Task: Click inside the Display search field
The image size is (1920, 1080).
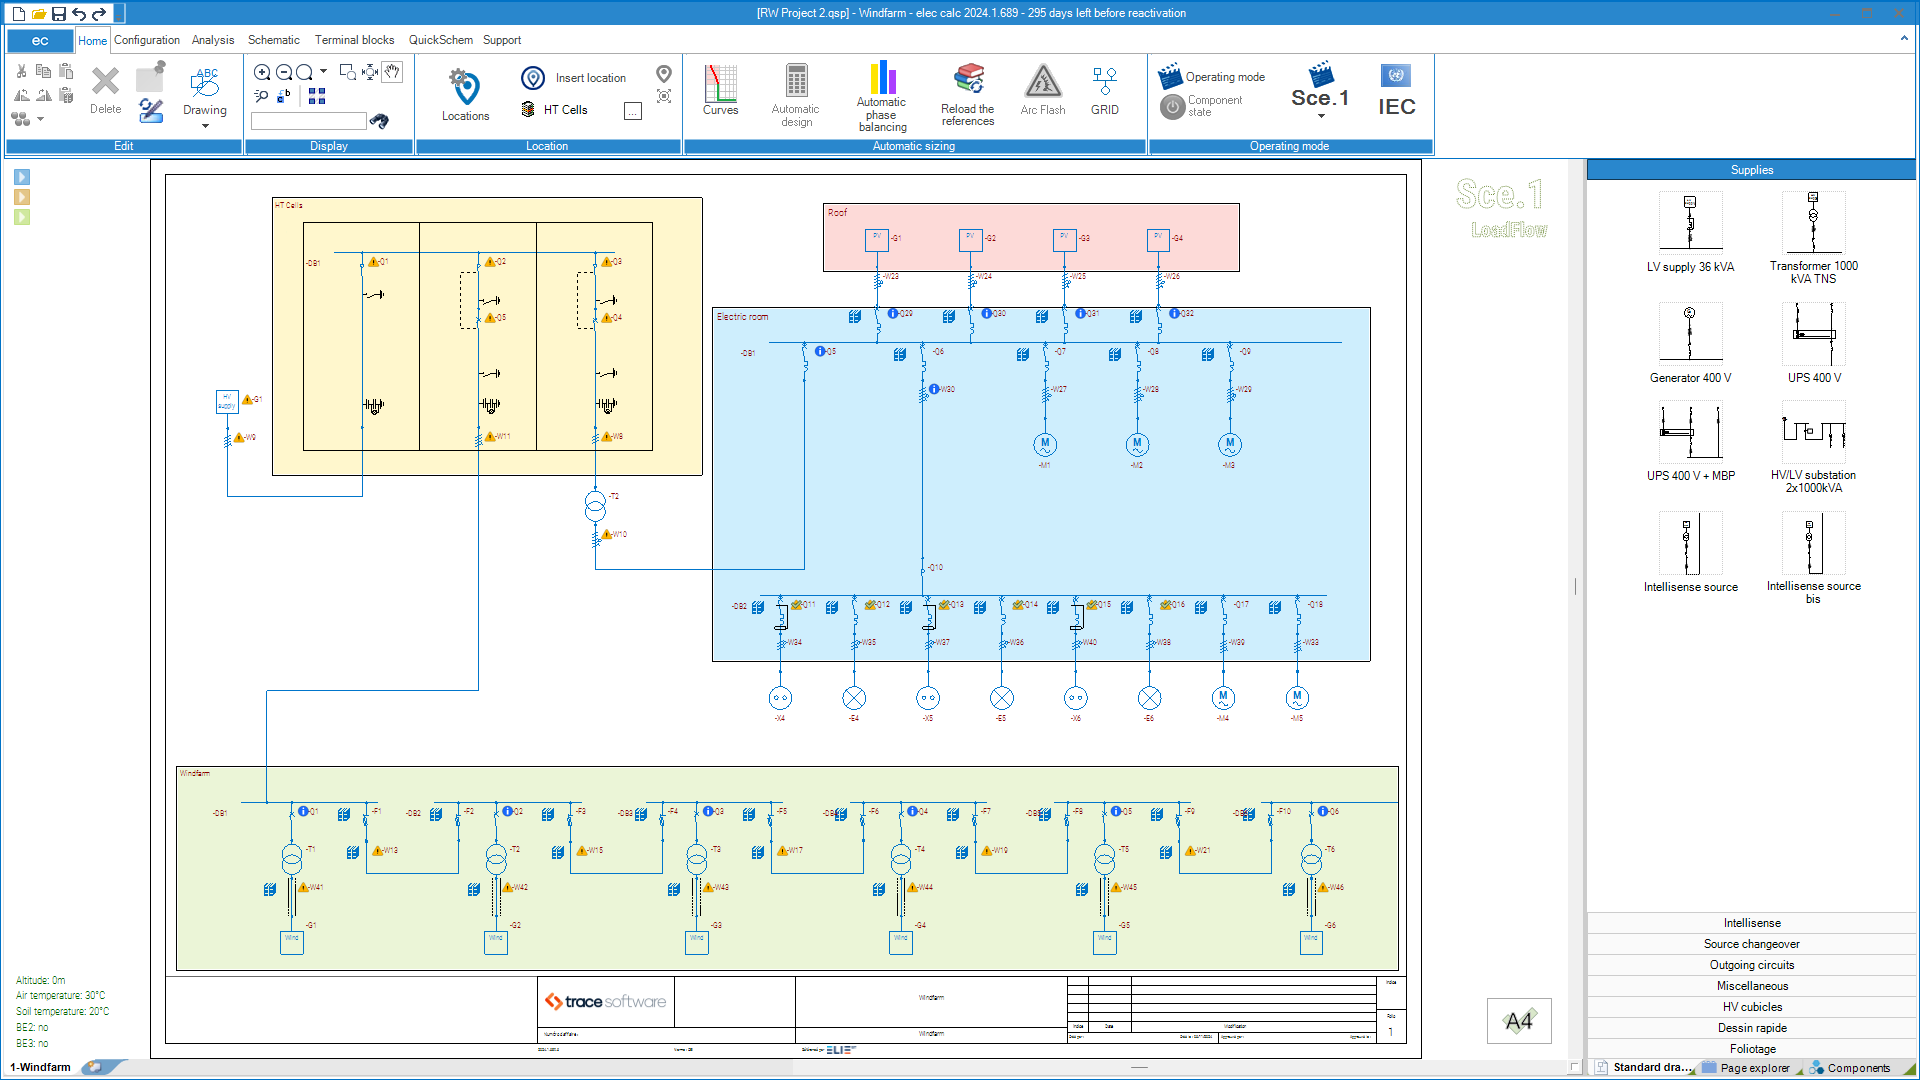Action: point(308,120)
